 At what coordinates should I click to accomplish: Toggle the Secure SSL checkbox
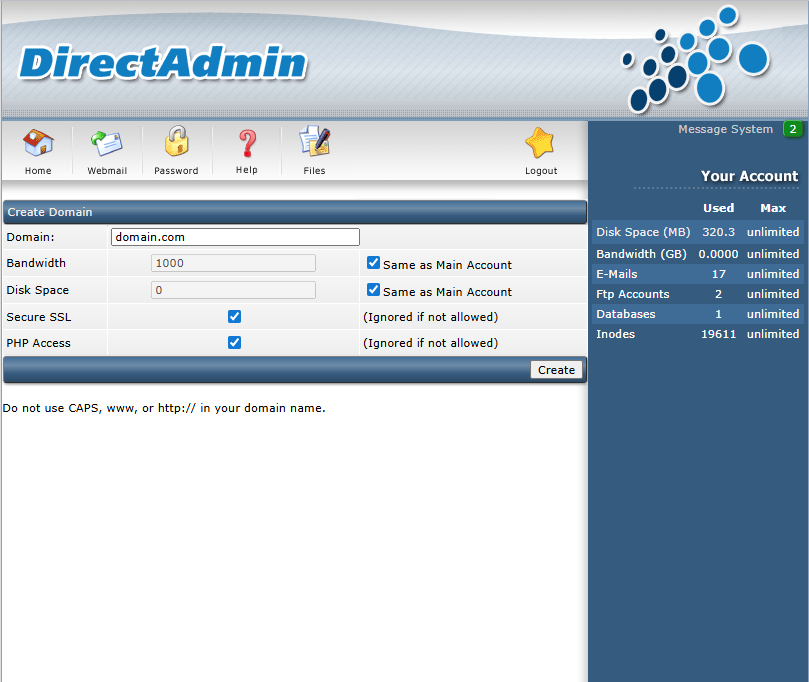[234, 317]
